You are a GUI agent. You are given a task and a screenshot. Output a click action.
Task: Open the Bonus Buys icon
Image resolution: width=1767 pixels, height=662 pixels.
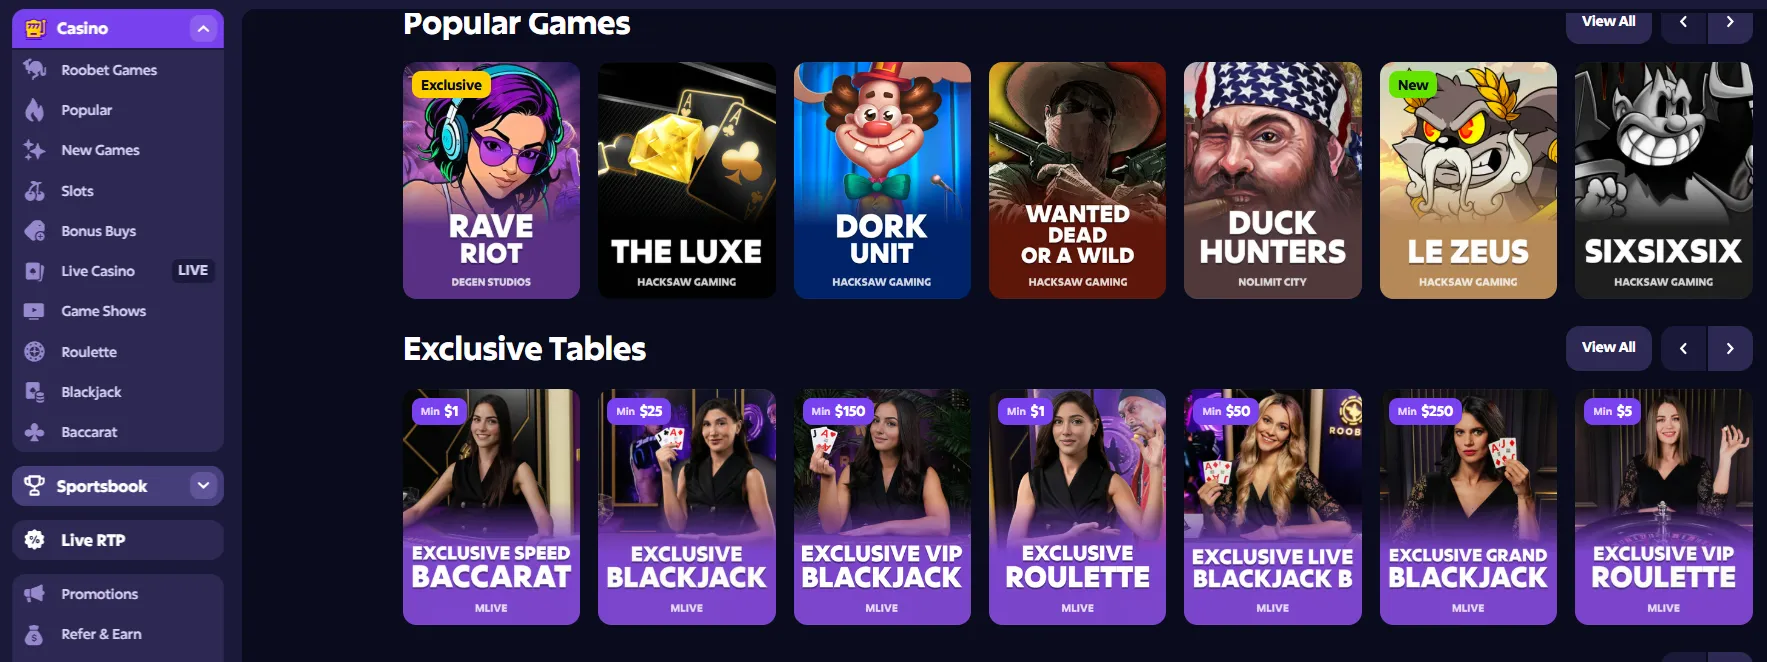point(35,231)
